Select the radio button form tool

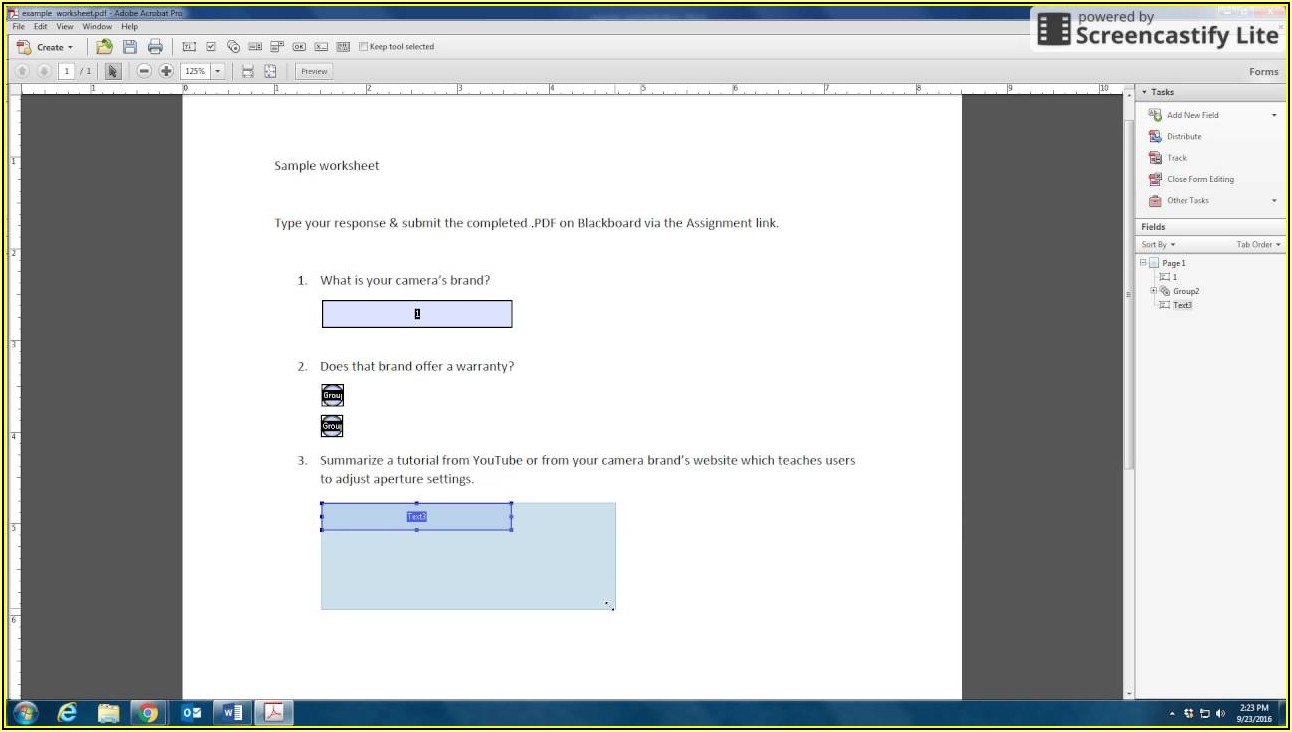point(233,47)
